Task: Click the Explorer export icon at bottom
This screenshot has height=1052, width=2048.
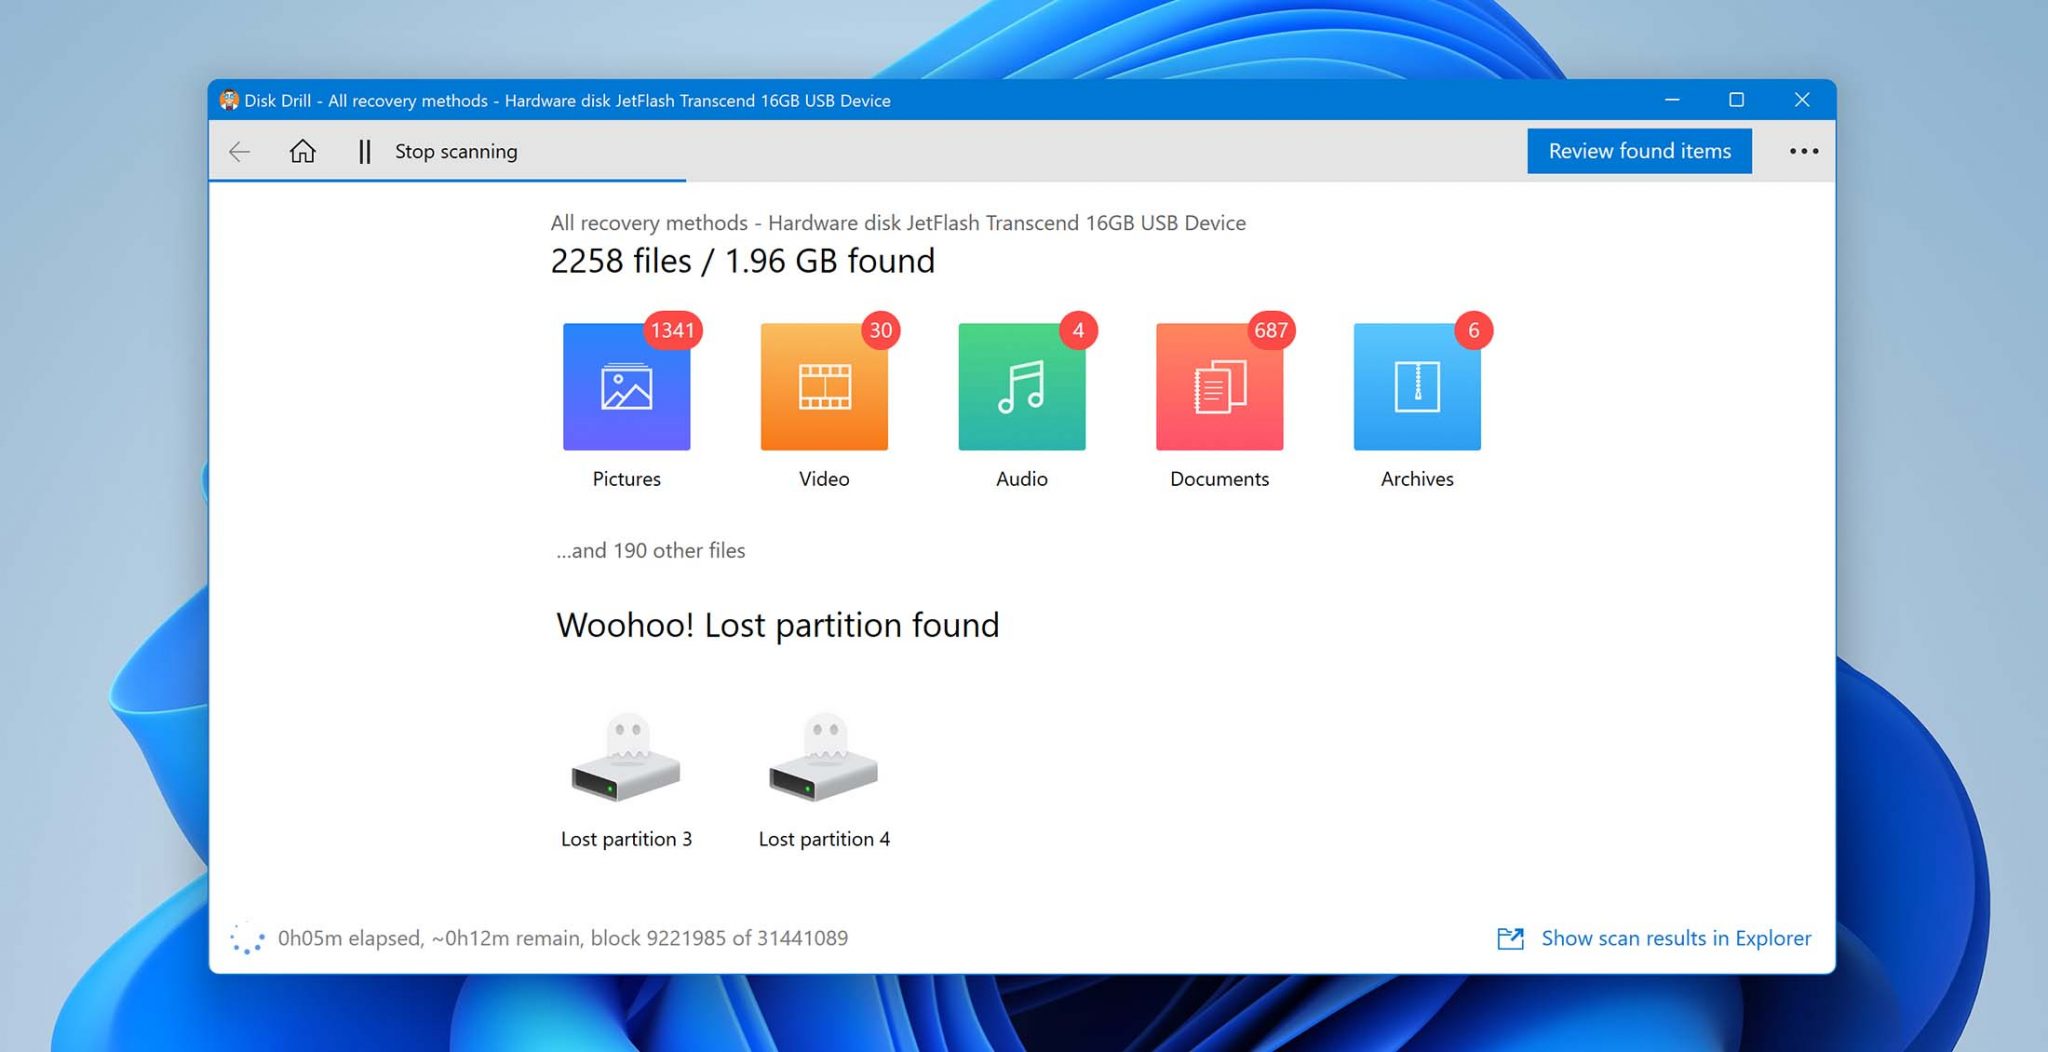Action: (1510, 938)
